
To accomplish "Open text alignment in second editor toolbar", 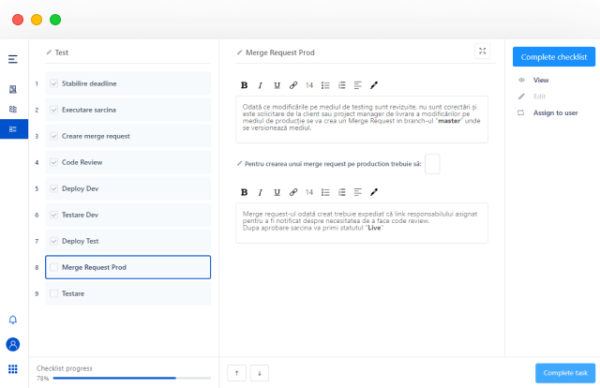I will [x=358, y=192].
